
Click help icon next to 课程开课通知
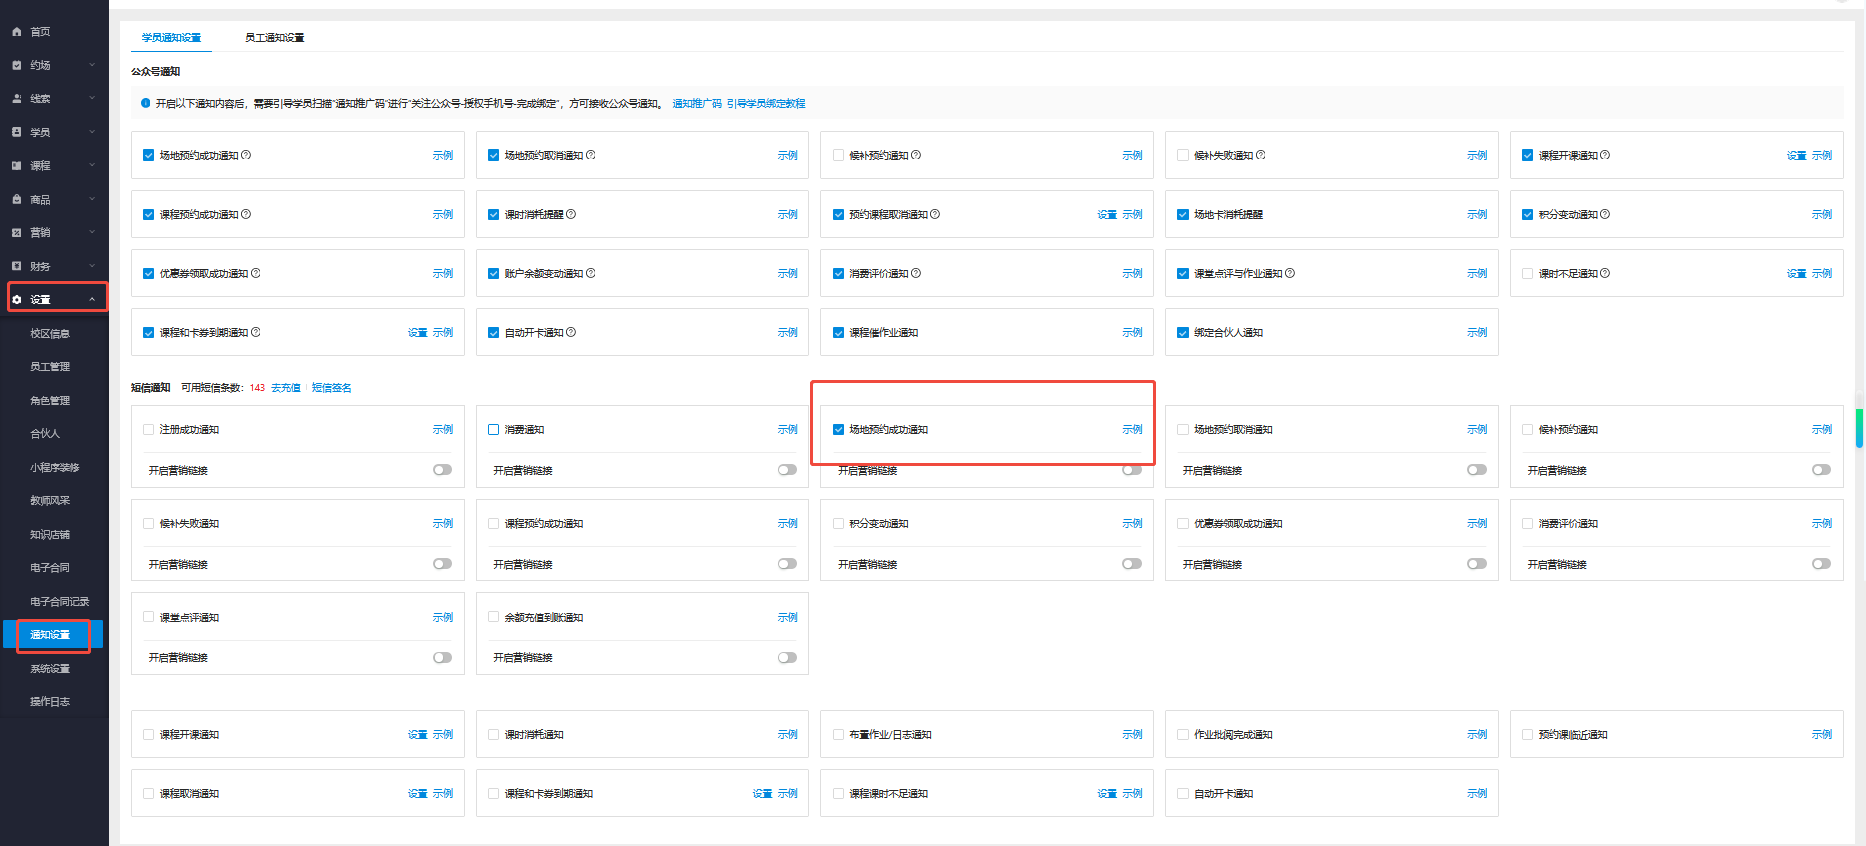coord(1605,155)
